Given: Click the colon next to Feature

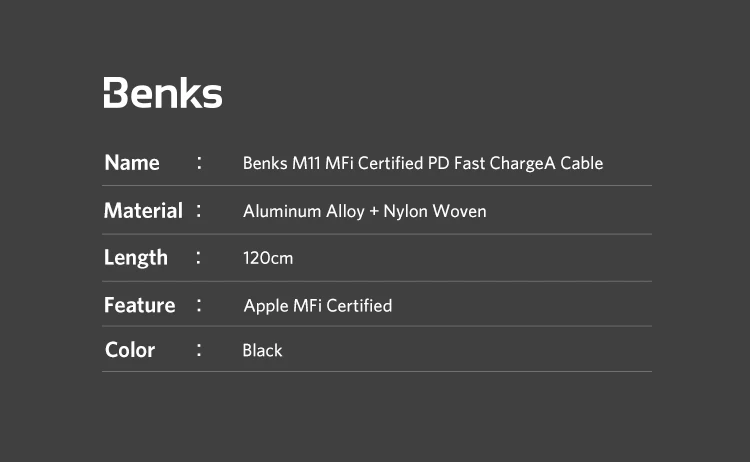Looking at the screenshot, I should click(200, 305).
